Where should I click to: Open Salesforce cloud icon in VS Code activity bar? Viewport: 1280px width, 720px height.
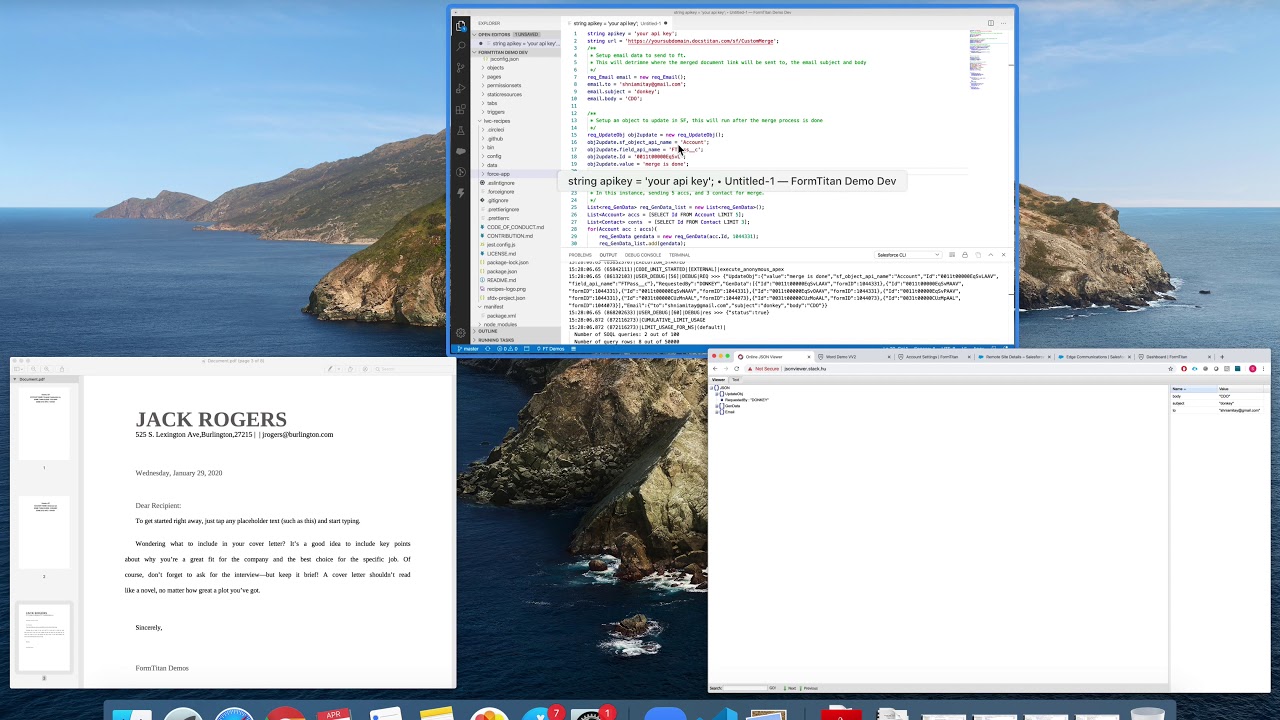tap(460, 151)
